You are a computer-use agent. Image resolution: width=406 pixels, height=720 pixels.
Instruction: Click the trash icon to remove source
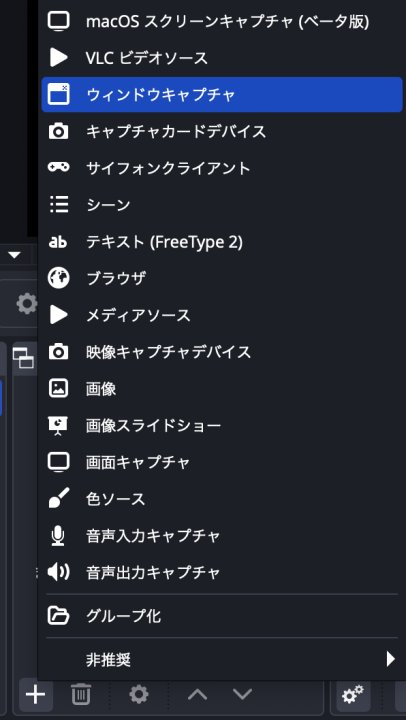81,694
